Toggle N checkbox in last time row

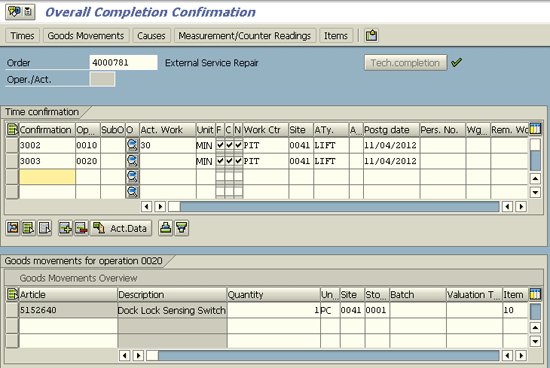pos(238,192)
